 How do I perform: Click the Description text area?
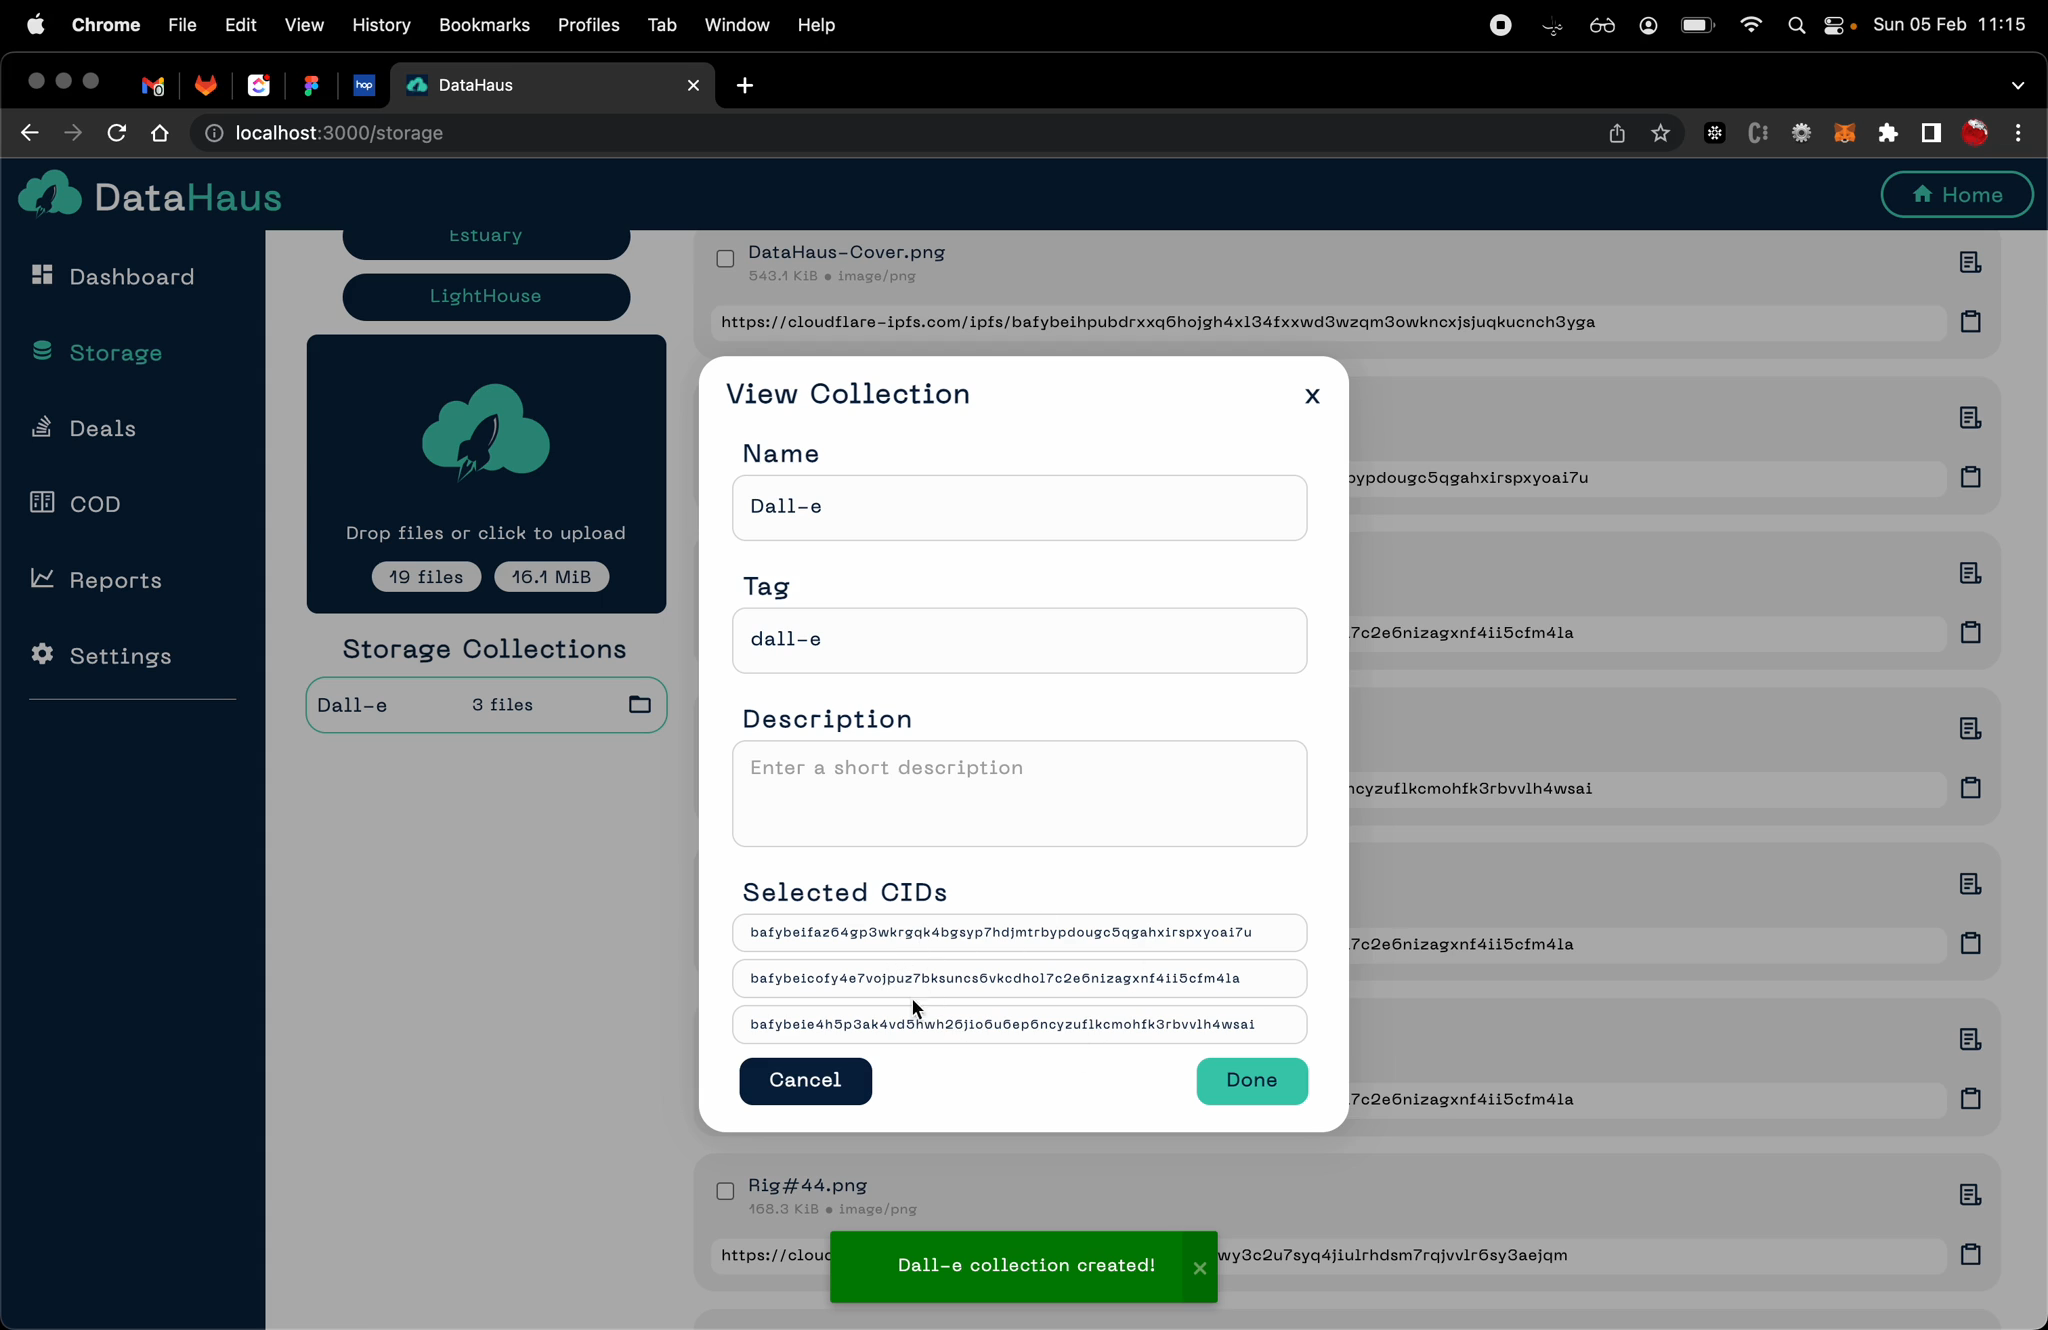click(1019, 794)
